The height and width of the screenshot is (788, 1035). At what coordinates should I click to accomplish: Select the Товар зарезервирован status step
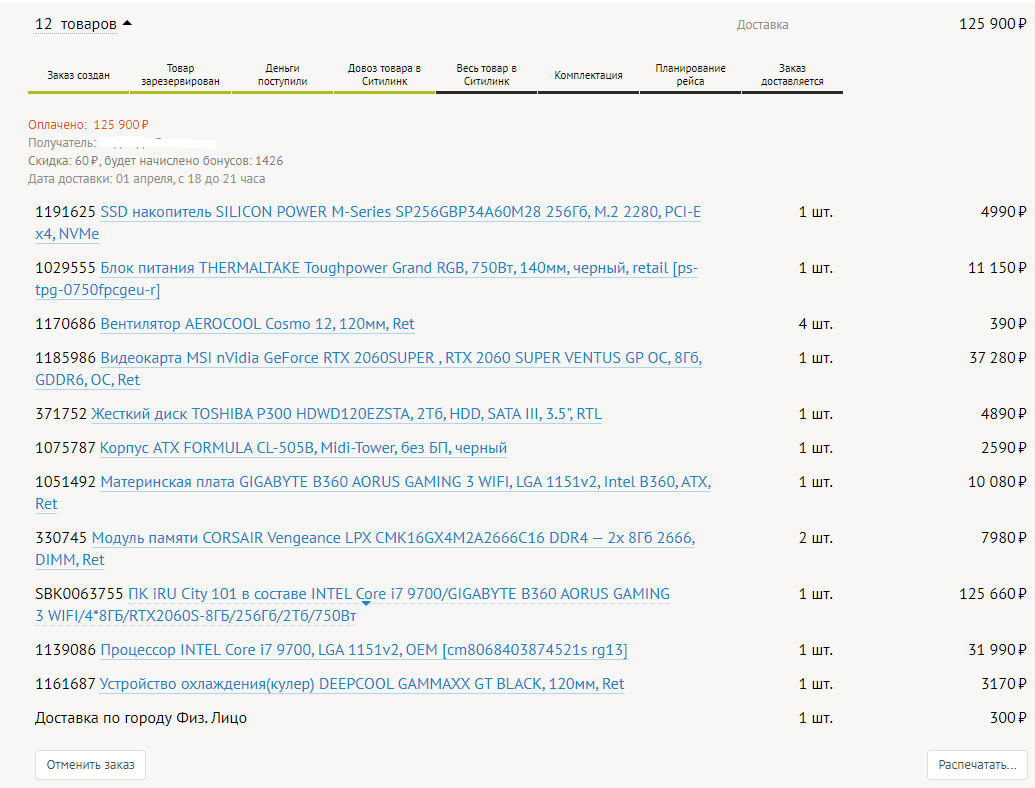pyautogui.click(x=180, y=75)
